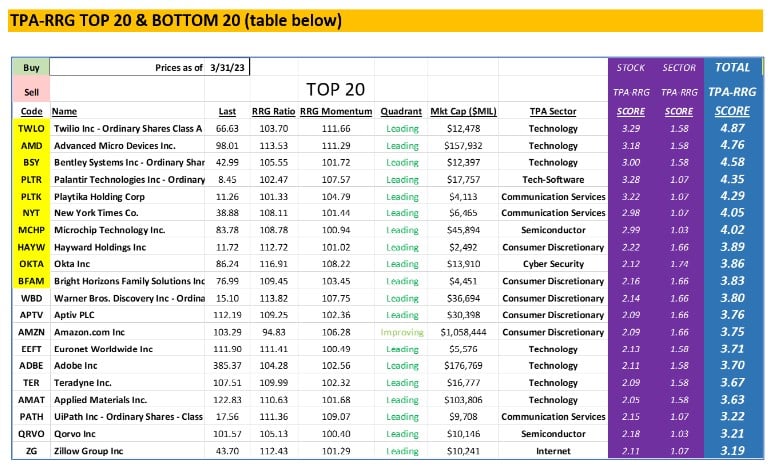Select the RRG Momentum column header
772x474 pixels.
click(x=336, y=111)
